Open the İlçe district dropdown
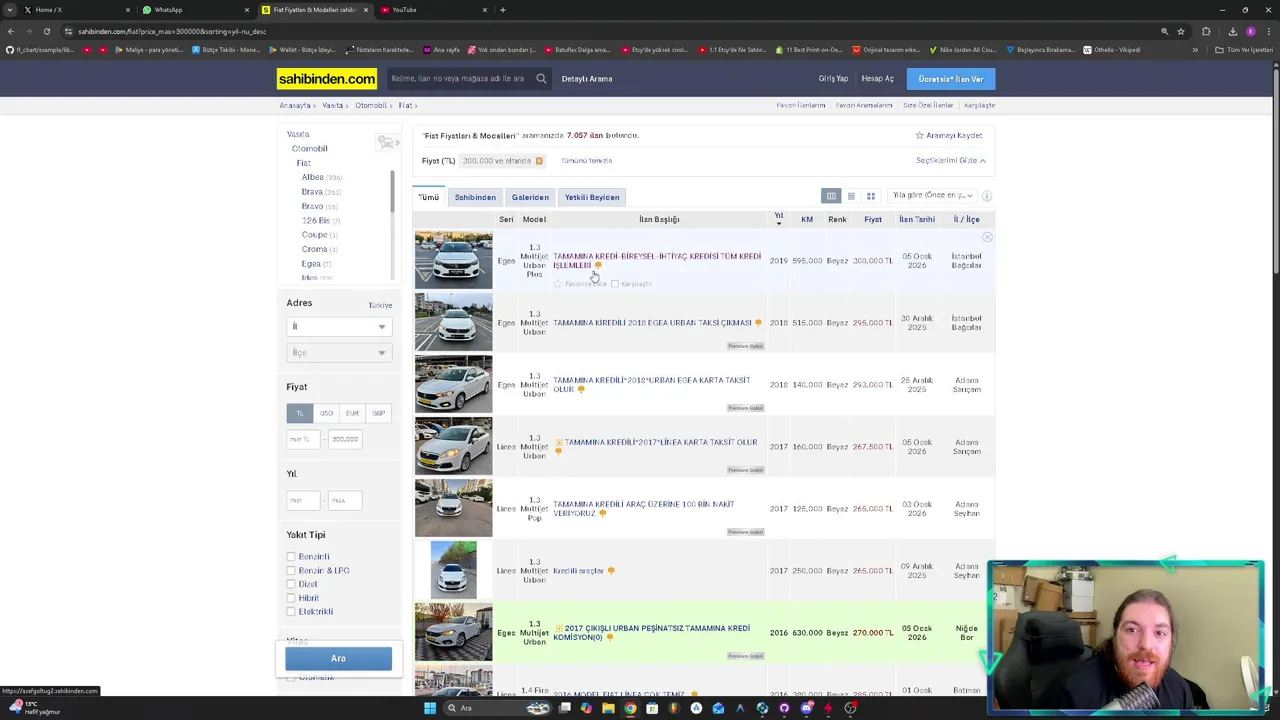The image size is (1280, 720). point(338,353)
